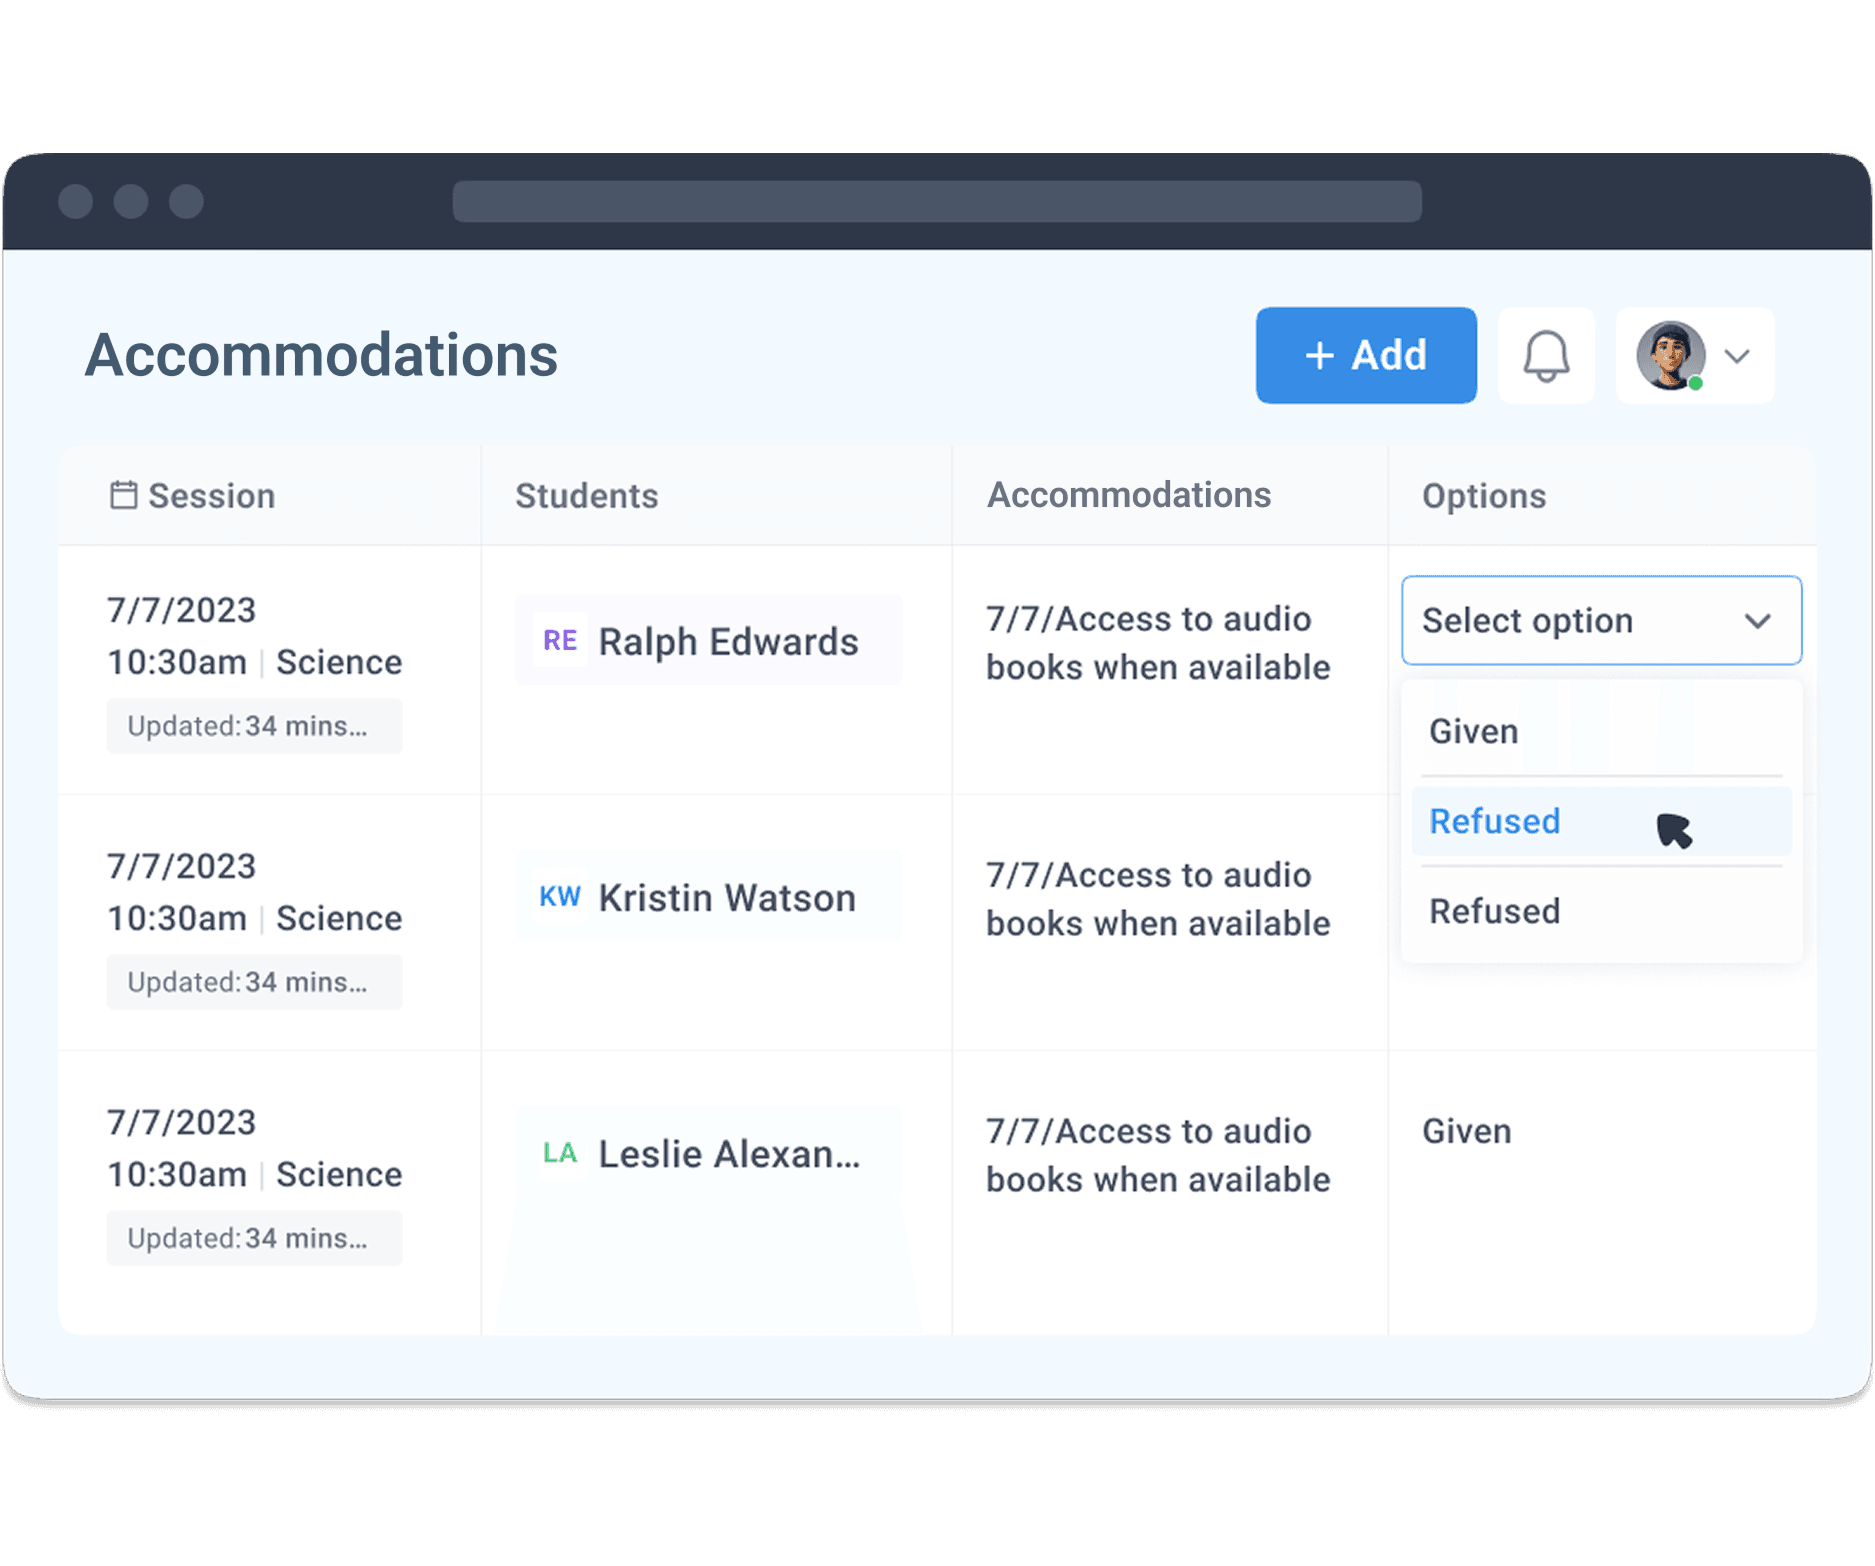The width and height of the screenshot is (1875, 1566).
Task: Click the chevron inside Select option
Action: [1757, 621]
